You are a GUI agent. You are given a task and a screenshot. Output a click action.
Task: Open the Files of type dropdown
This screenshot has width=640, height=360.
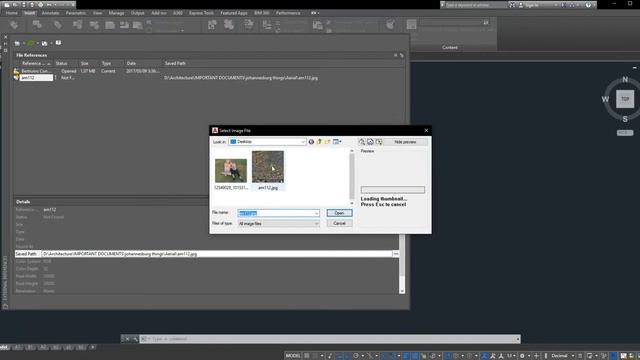(278, 224)
